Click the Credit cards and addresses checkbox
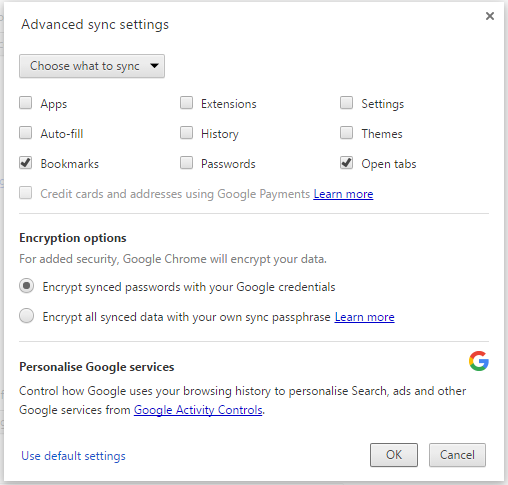This screenshot has height=485, width=508. [26, 193]
